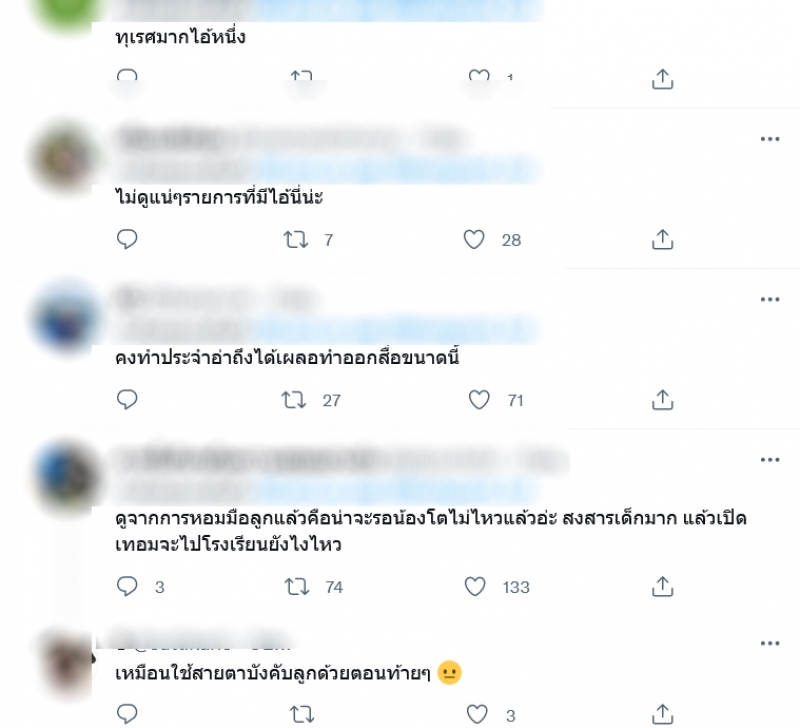Image resolution: width=800 pixels, height=728 pixels.
Task: Like the tweet with 28 likes
Action: (474, 239)
